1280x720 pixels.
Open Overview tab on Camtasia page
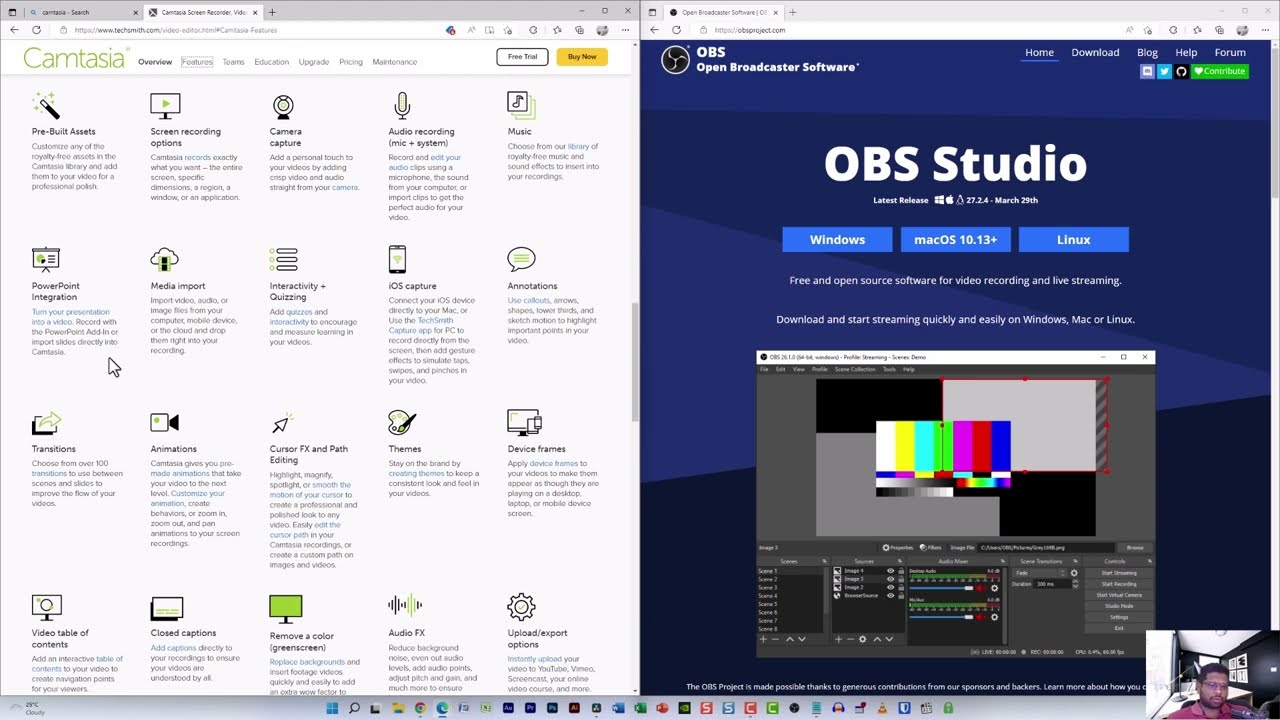coord(155,62)
